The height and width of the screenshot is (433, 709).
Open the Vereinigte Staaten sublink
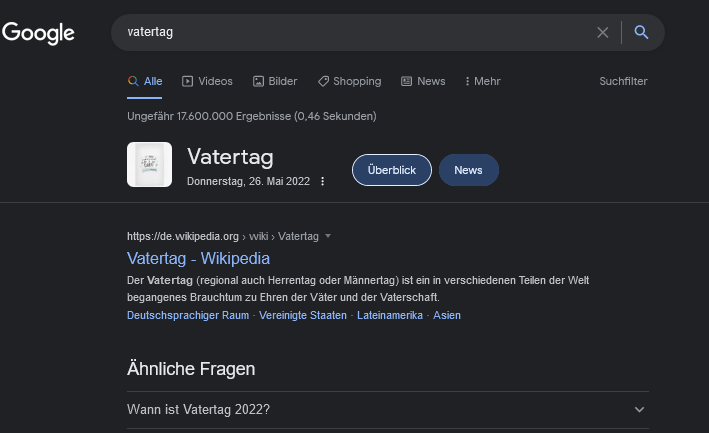pos(303,315)
